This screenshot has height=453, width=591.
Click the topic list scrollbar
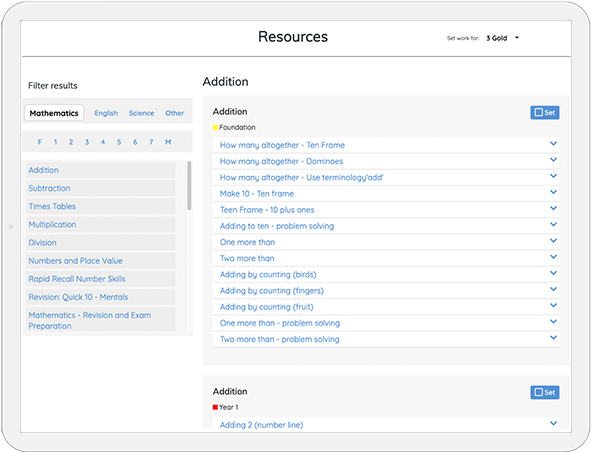189,185
